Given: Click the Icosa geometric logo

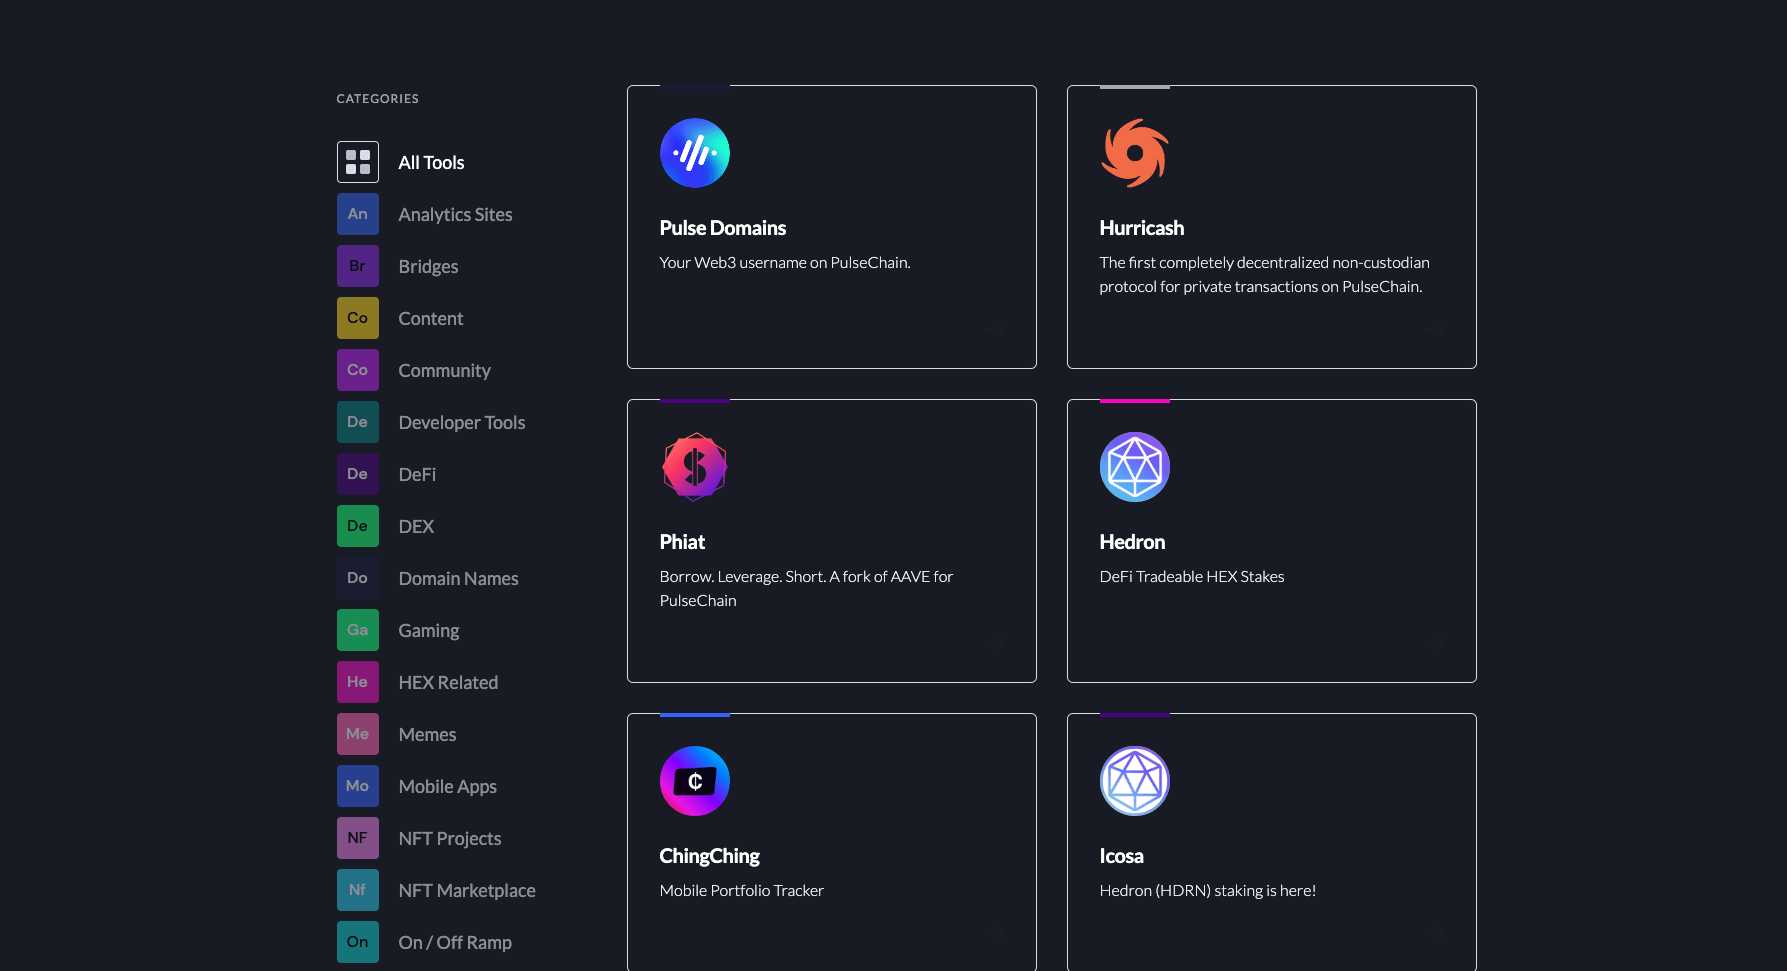Looking at the screenshot, I should coord(1134,781).
